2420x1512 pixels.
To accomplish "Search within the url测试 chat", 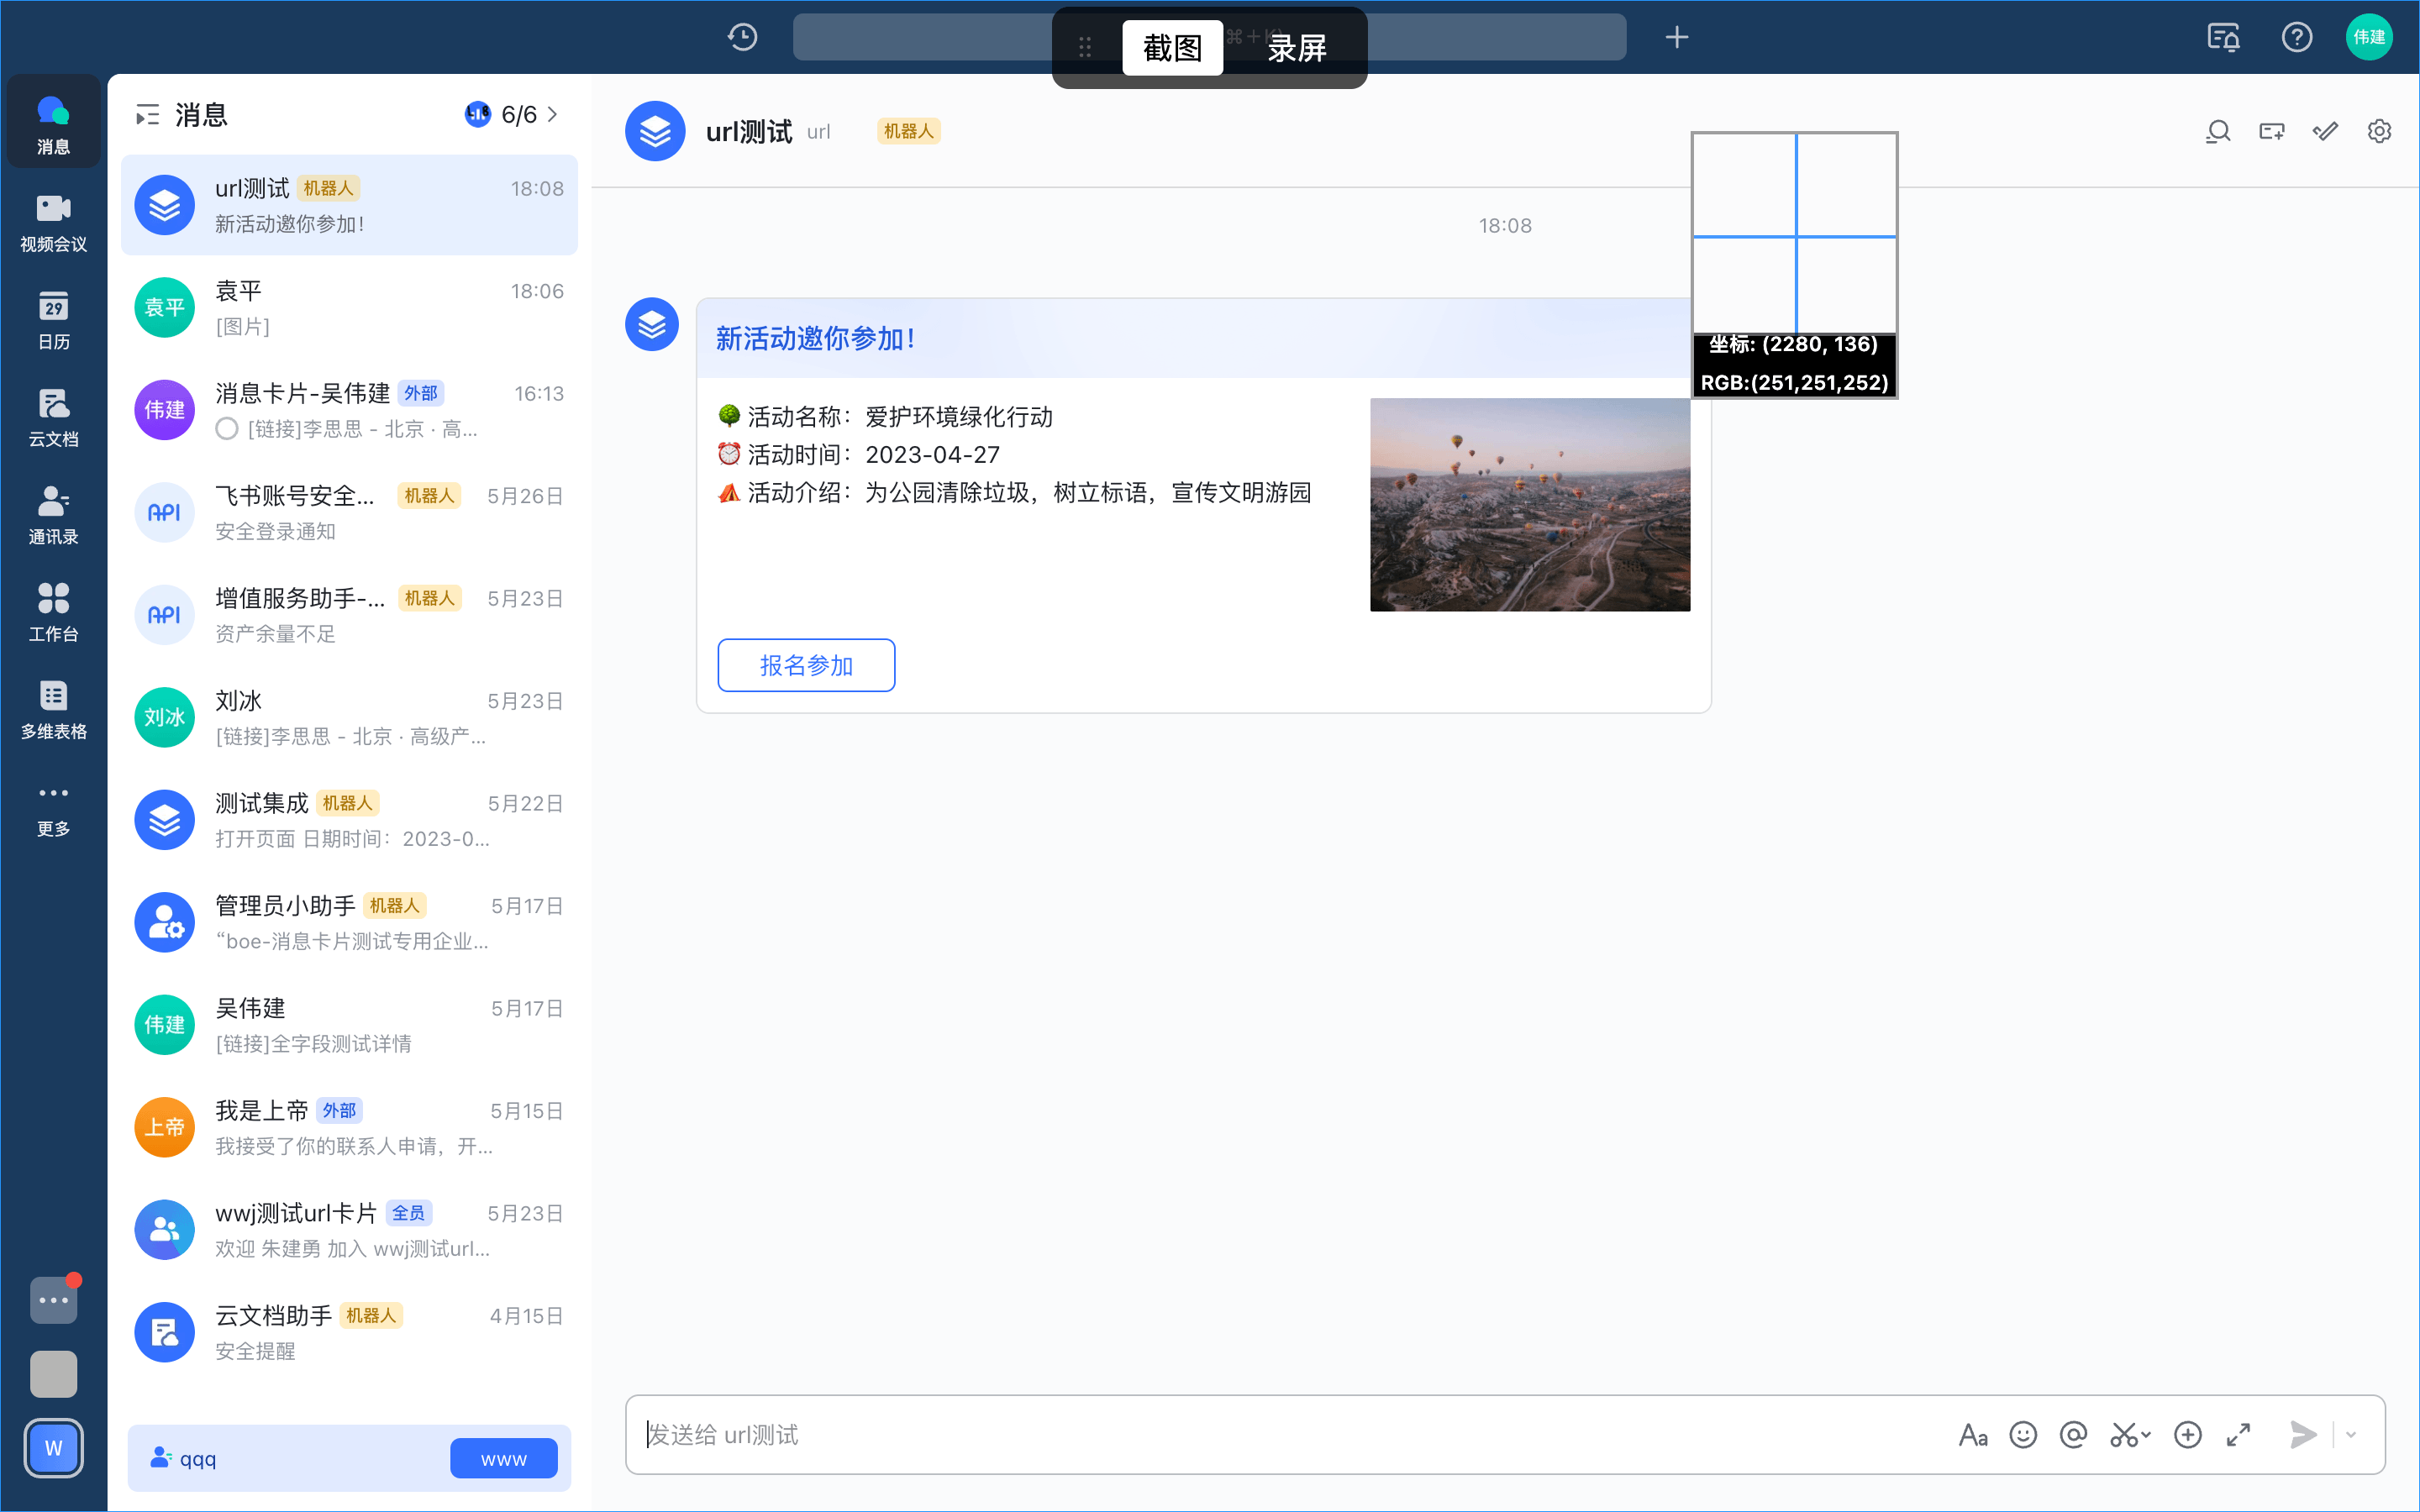I will [x=2218, y=131].
